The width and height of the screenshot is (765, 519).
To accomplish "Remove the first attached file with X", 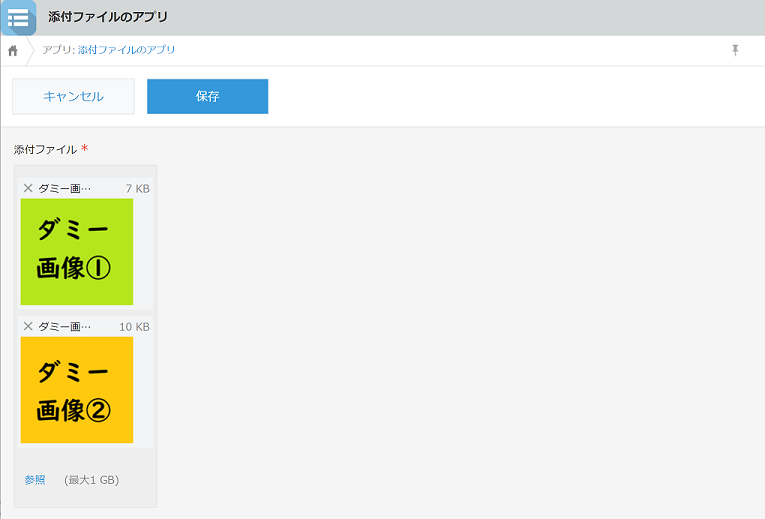I will pyautogui.click(x=28, y=188).
